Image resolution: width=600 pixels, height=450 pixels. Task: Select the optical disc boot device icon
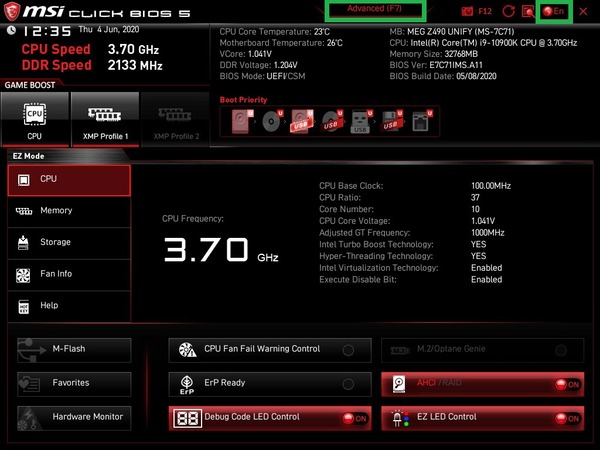click(272, 121)
